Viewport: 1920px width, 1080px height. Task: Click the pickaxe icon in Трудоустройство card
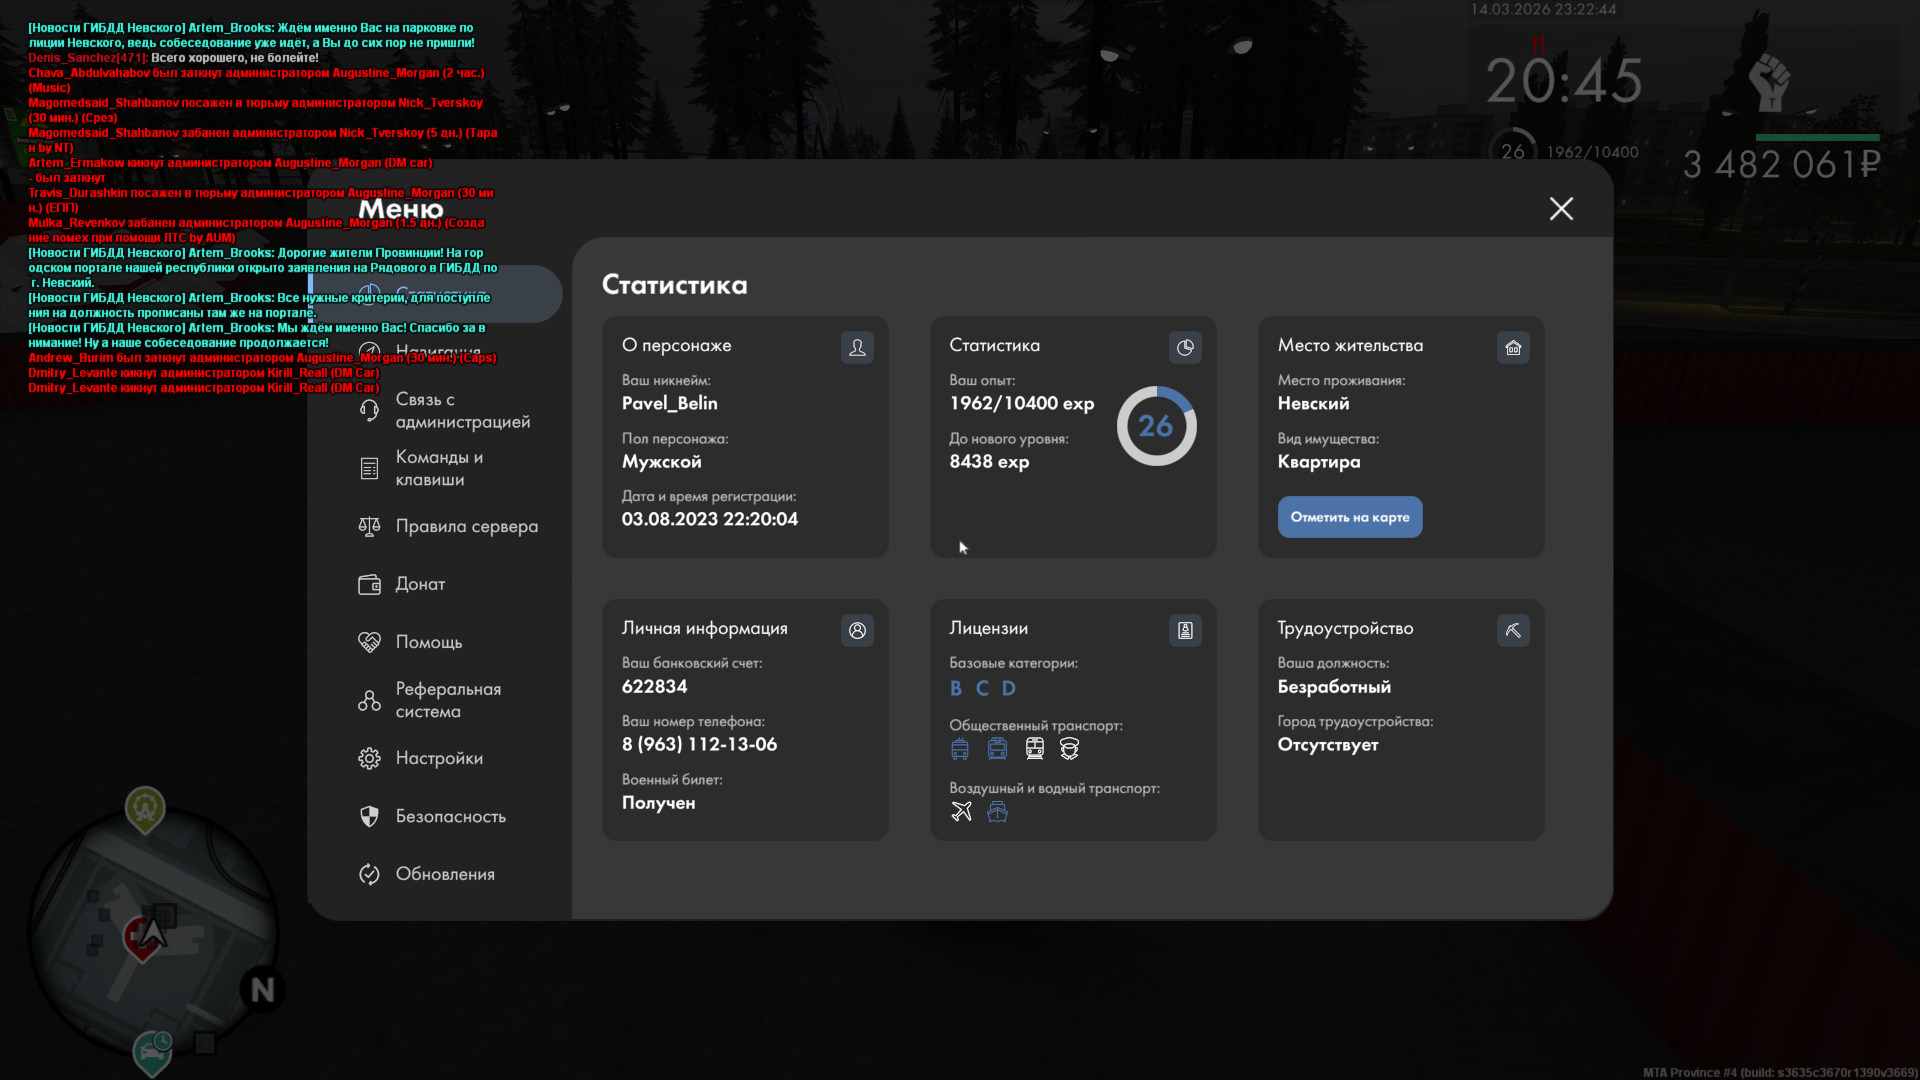1513,630
